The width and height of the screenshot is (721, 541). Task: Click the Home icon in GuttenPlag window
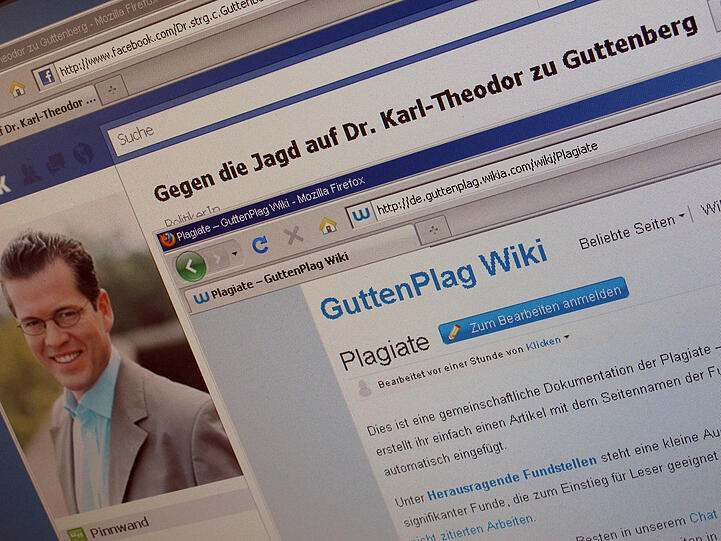[328, 226]
